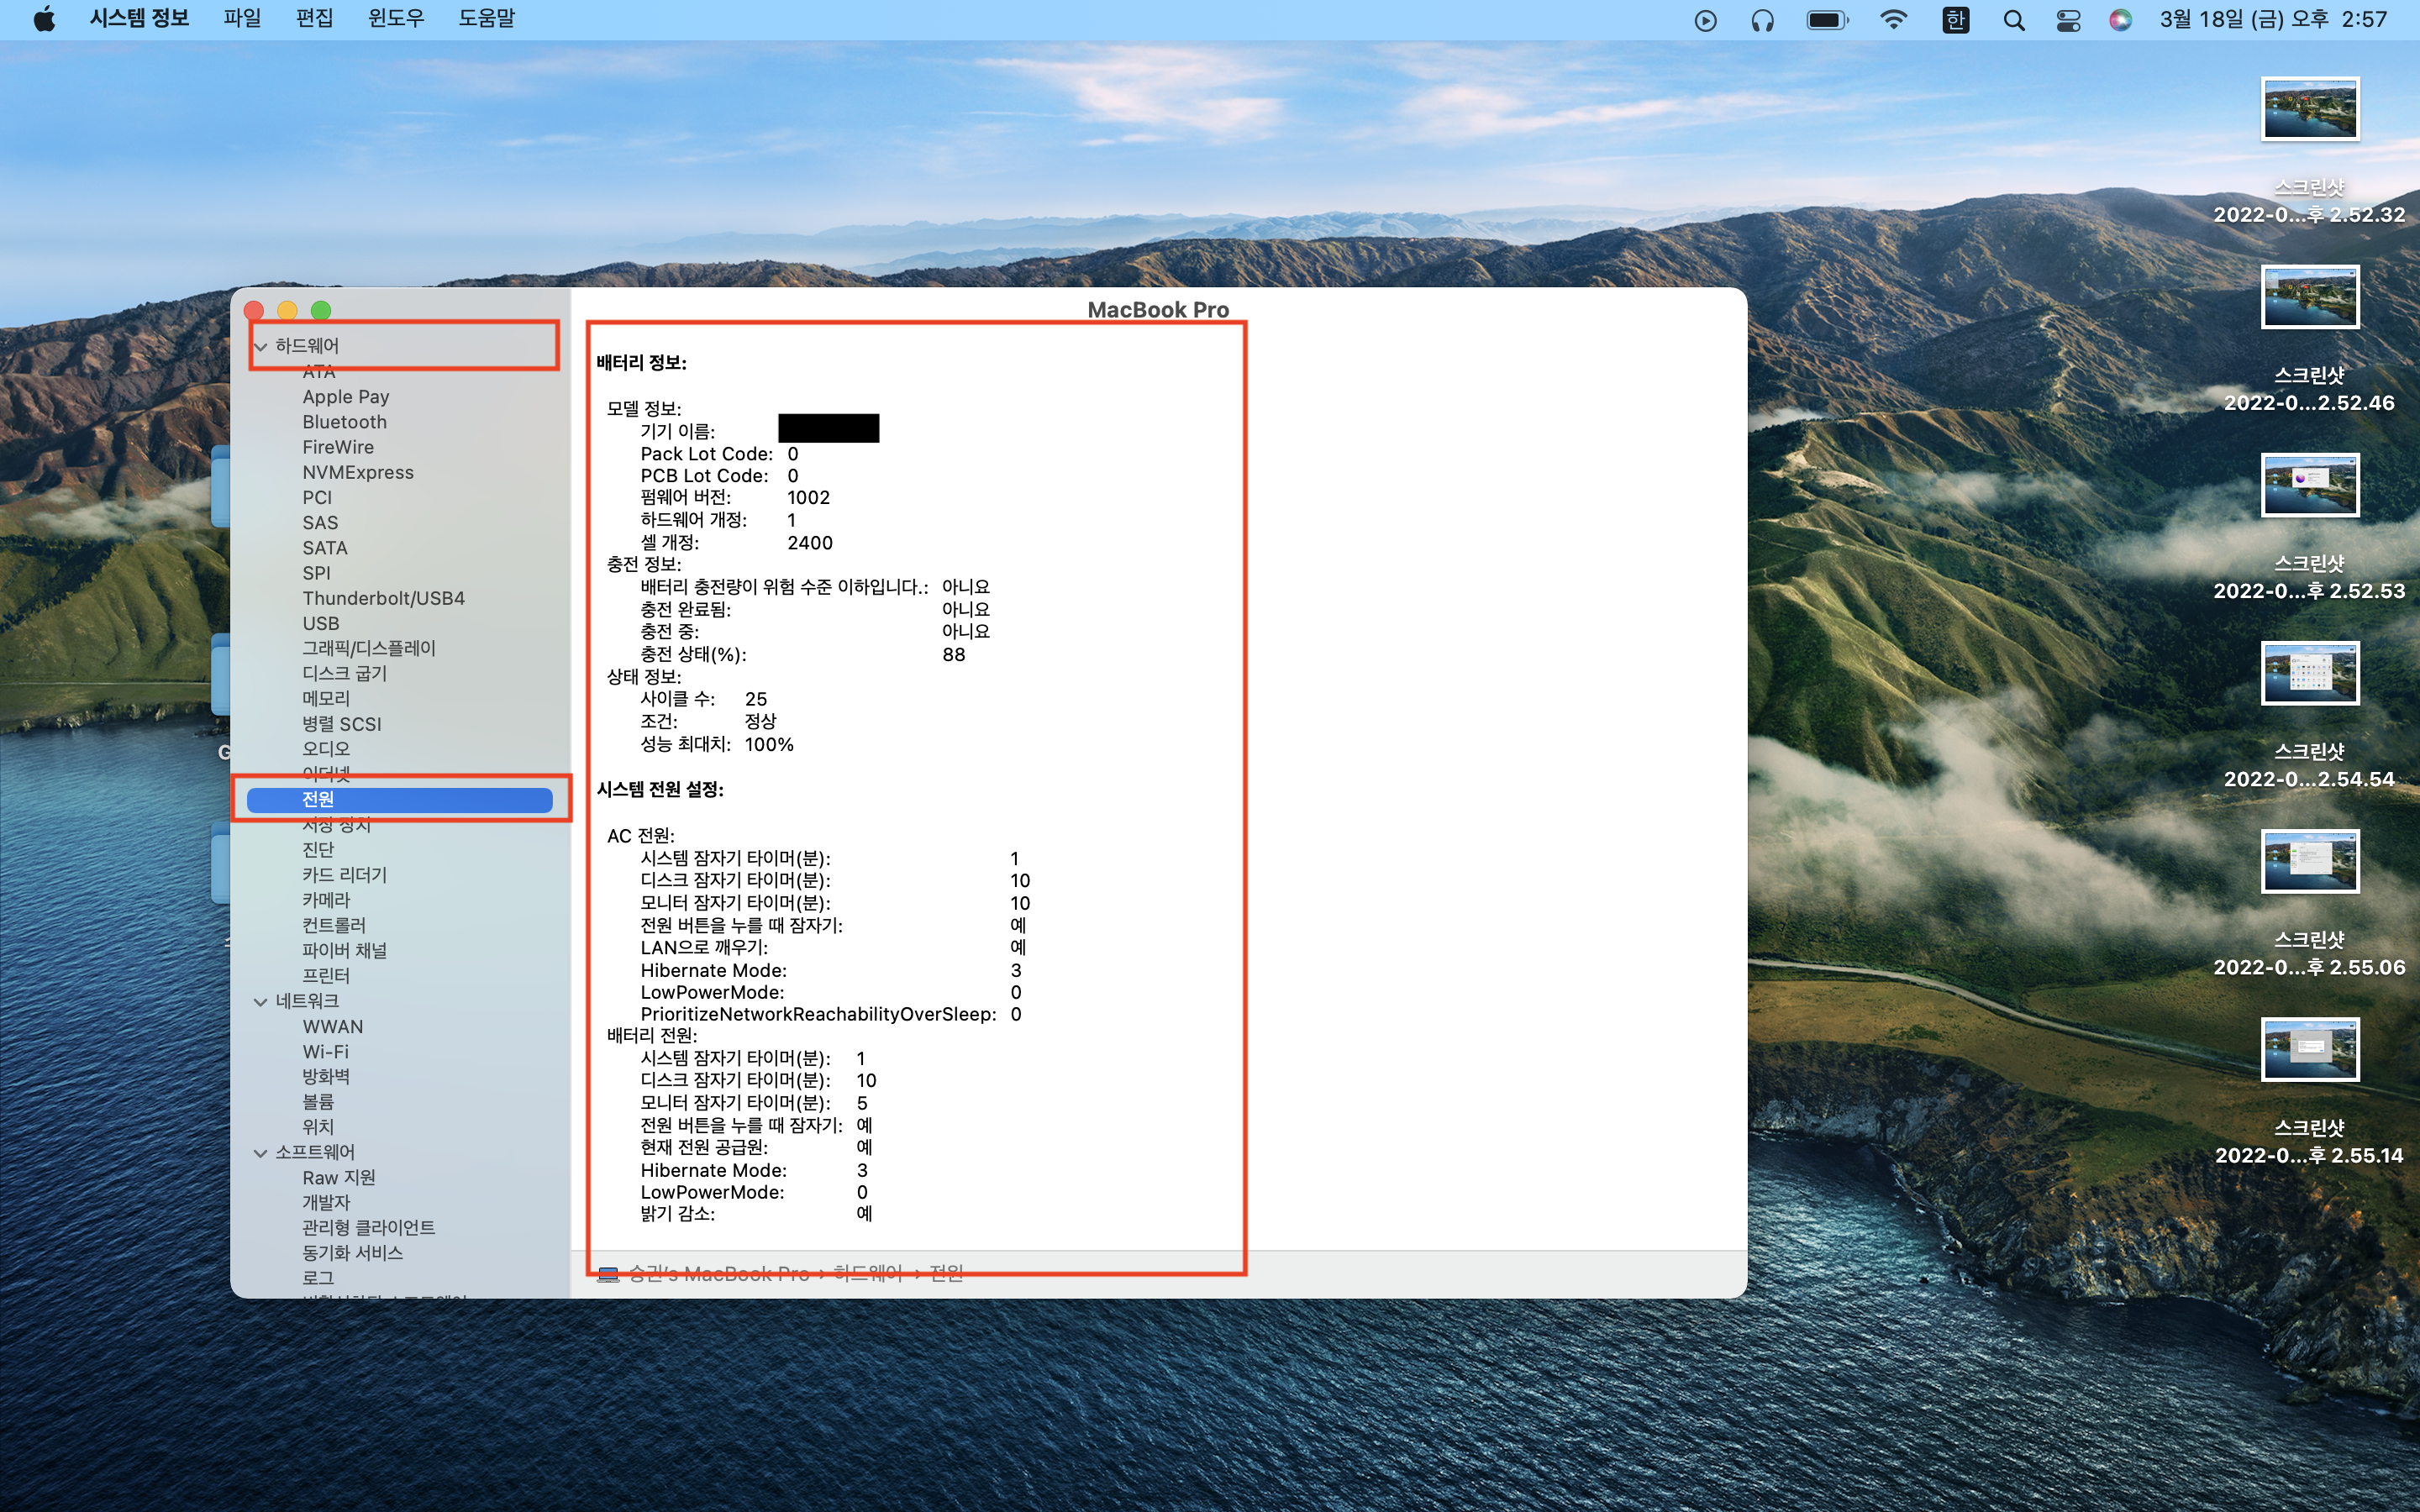
Task: Open the battery status icon
Action: coord(1827,20)
